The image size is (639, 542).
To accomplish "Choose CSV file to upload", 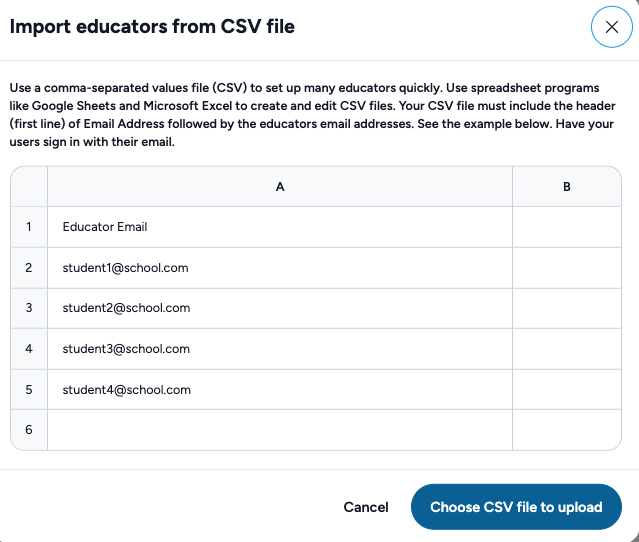I will click(x=516, y=507).
